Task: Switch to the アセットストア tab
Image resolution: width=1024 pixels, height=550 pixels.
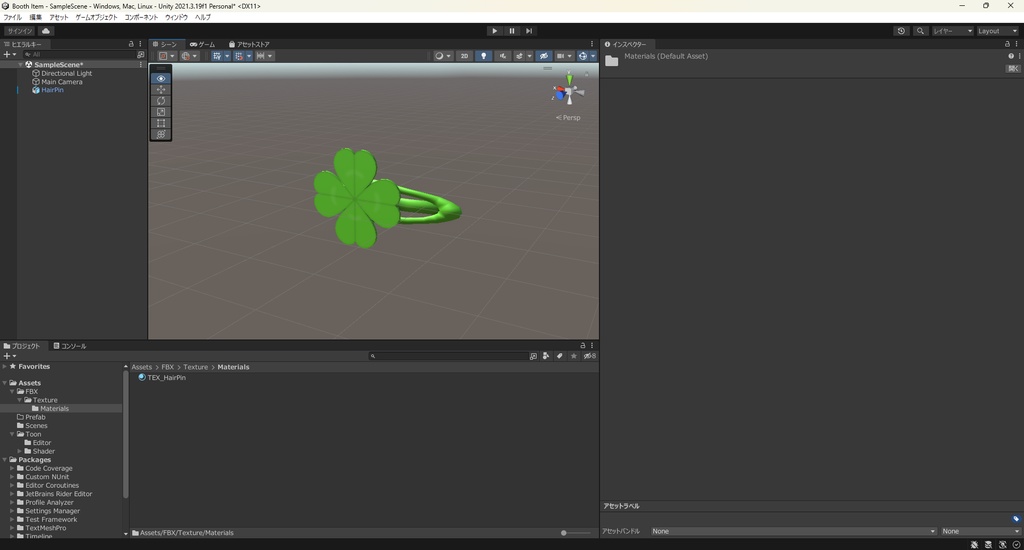Action: pyautogui.click(x=249, y=44)
